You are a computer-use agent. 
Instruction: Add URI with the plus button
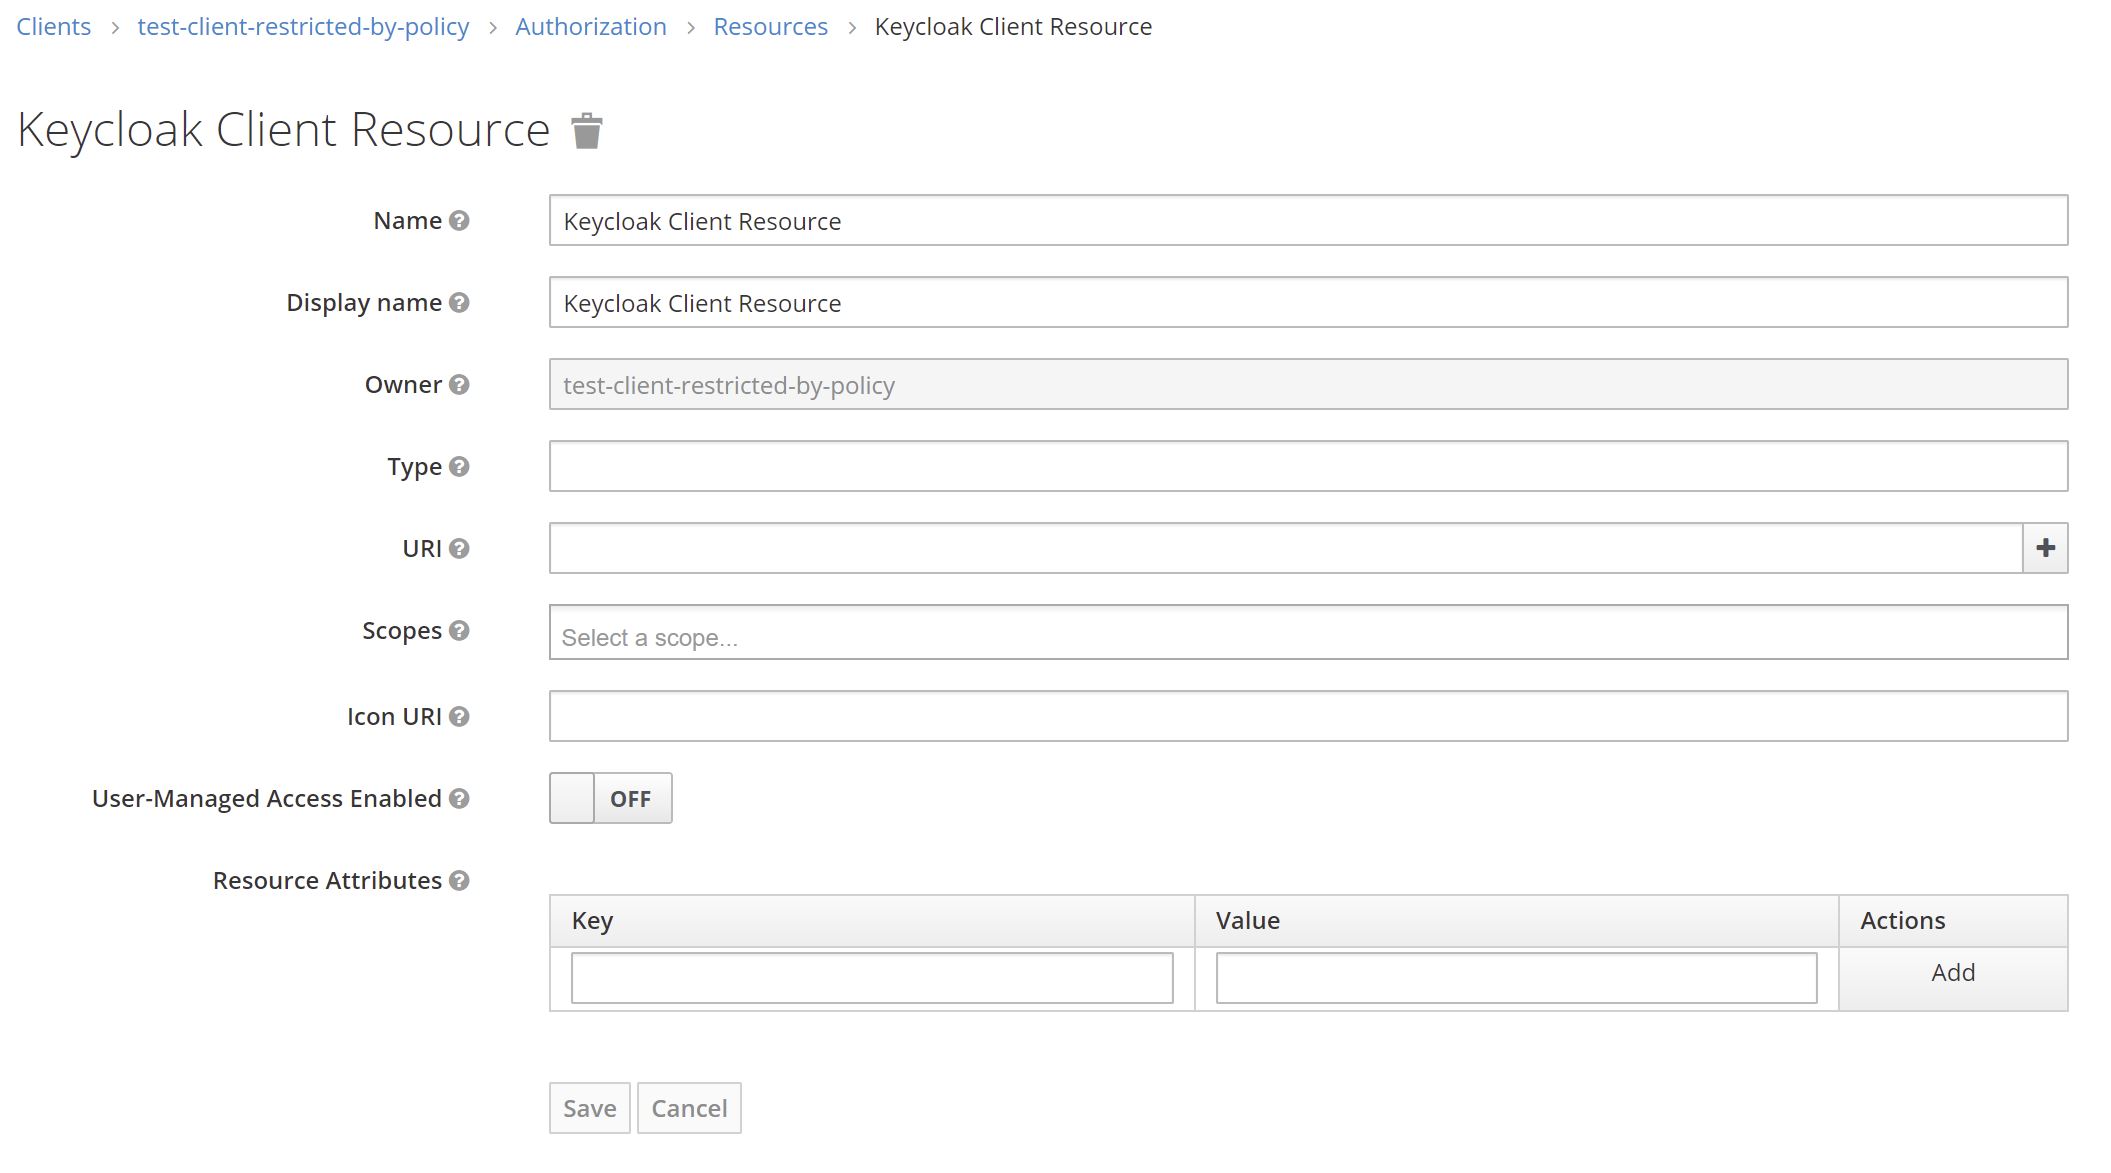click(2045, 548)
